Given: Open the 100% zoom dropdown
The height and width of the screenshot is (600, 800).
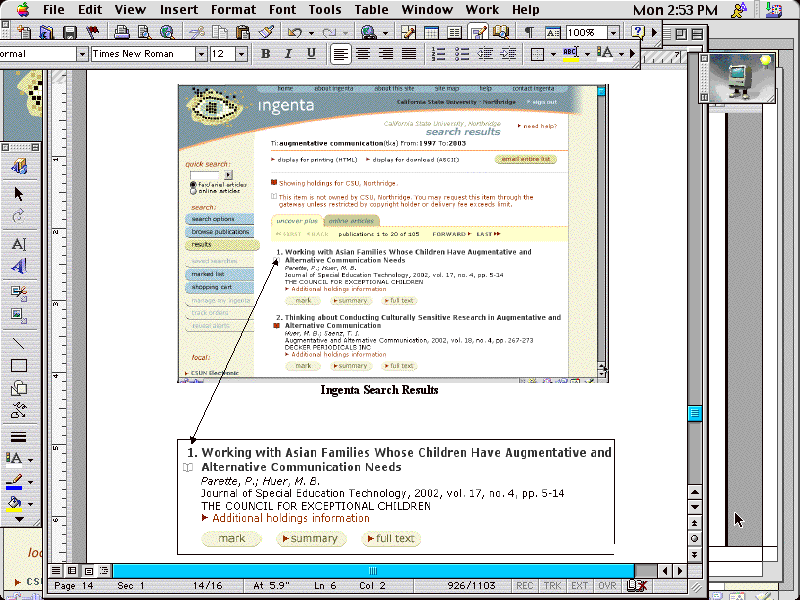Looking at the screenshot, I should pos(613,33).
